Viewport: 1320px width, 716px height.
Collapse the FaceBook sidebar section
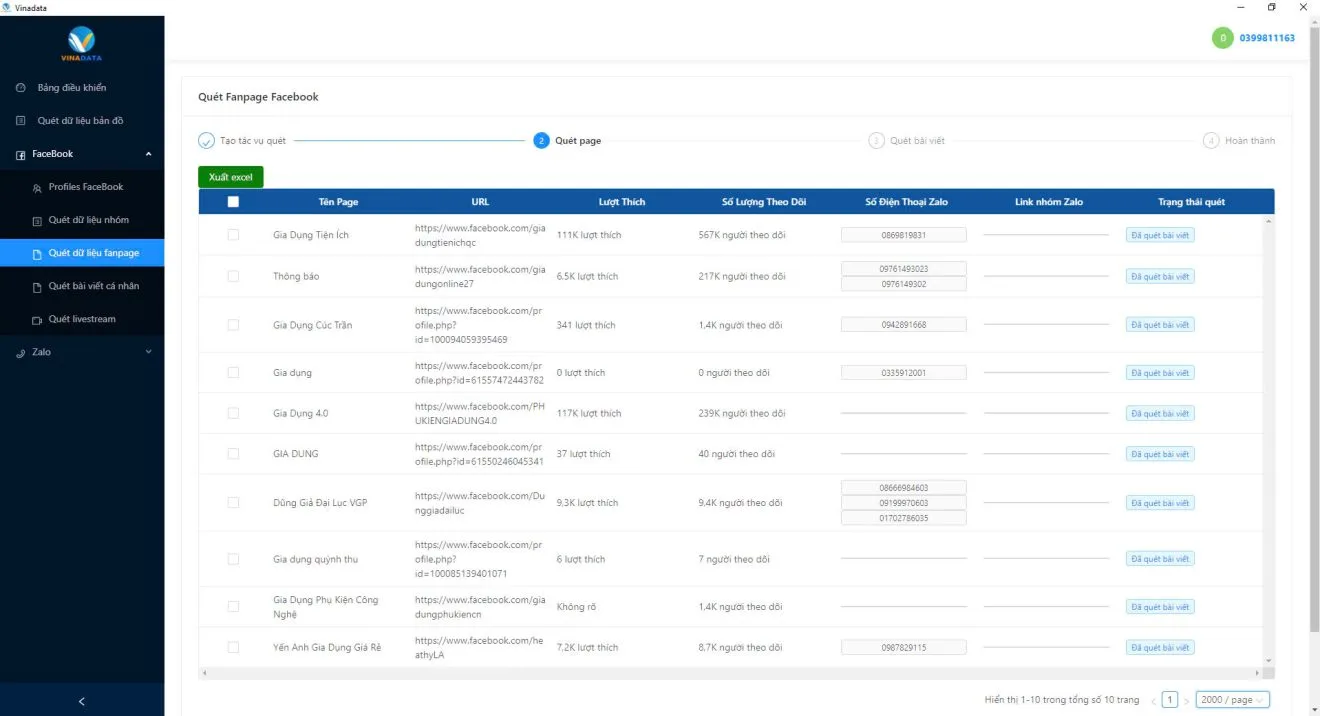(x=149, y=154)
